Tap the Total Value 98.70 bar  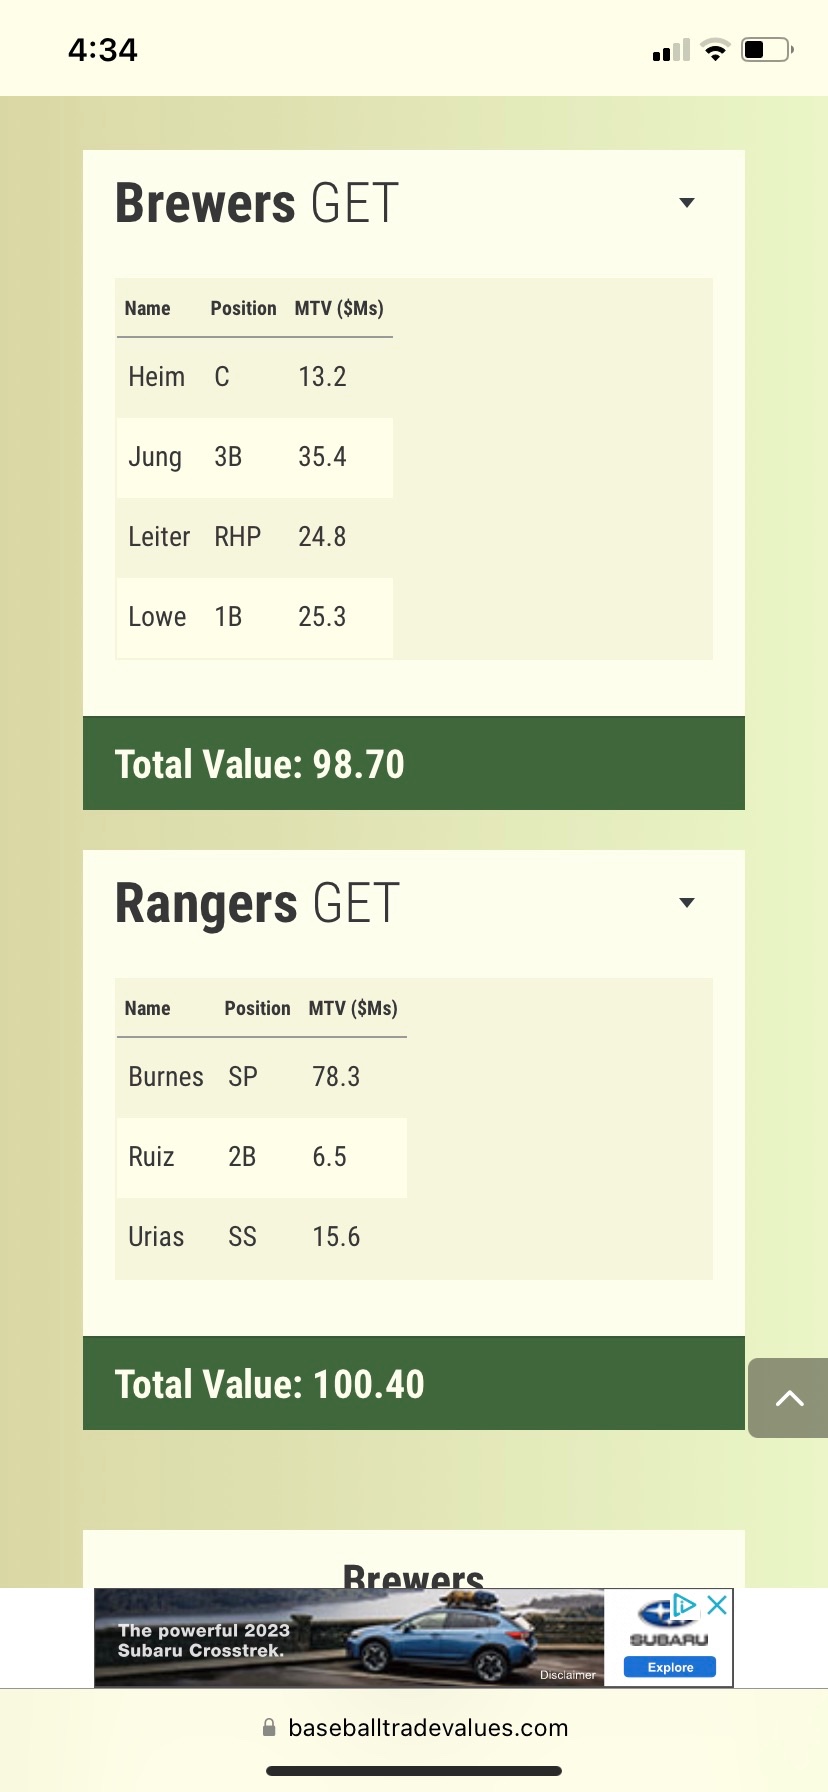click(x=414, y=764)
